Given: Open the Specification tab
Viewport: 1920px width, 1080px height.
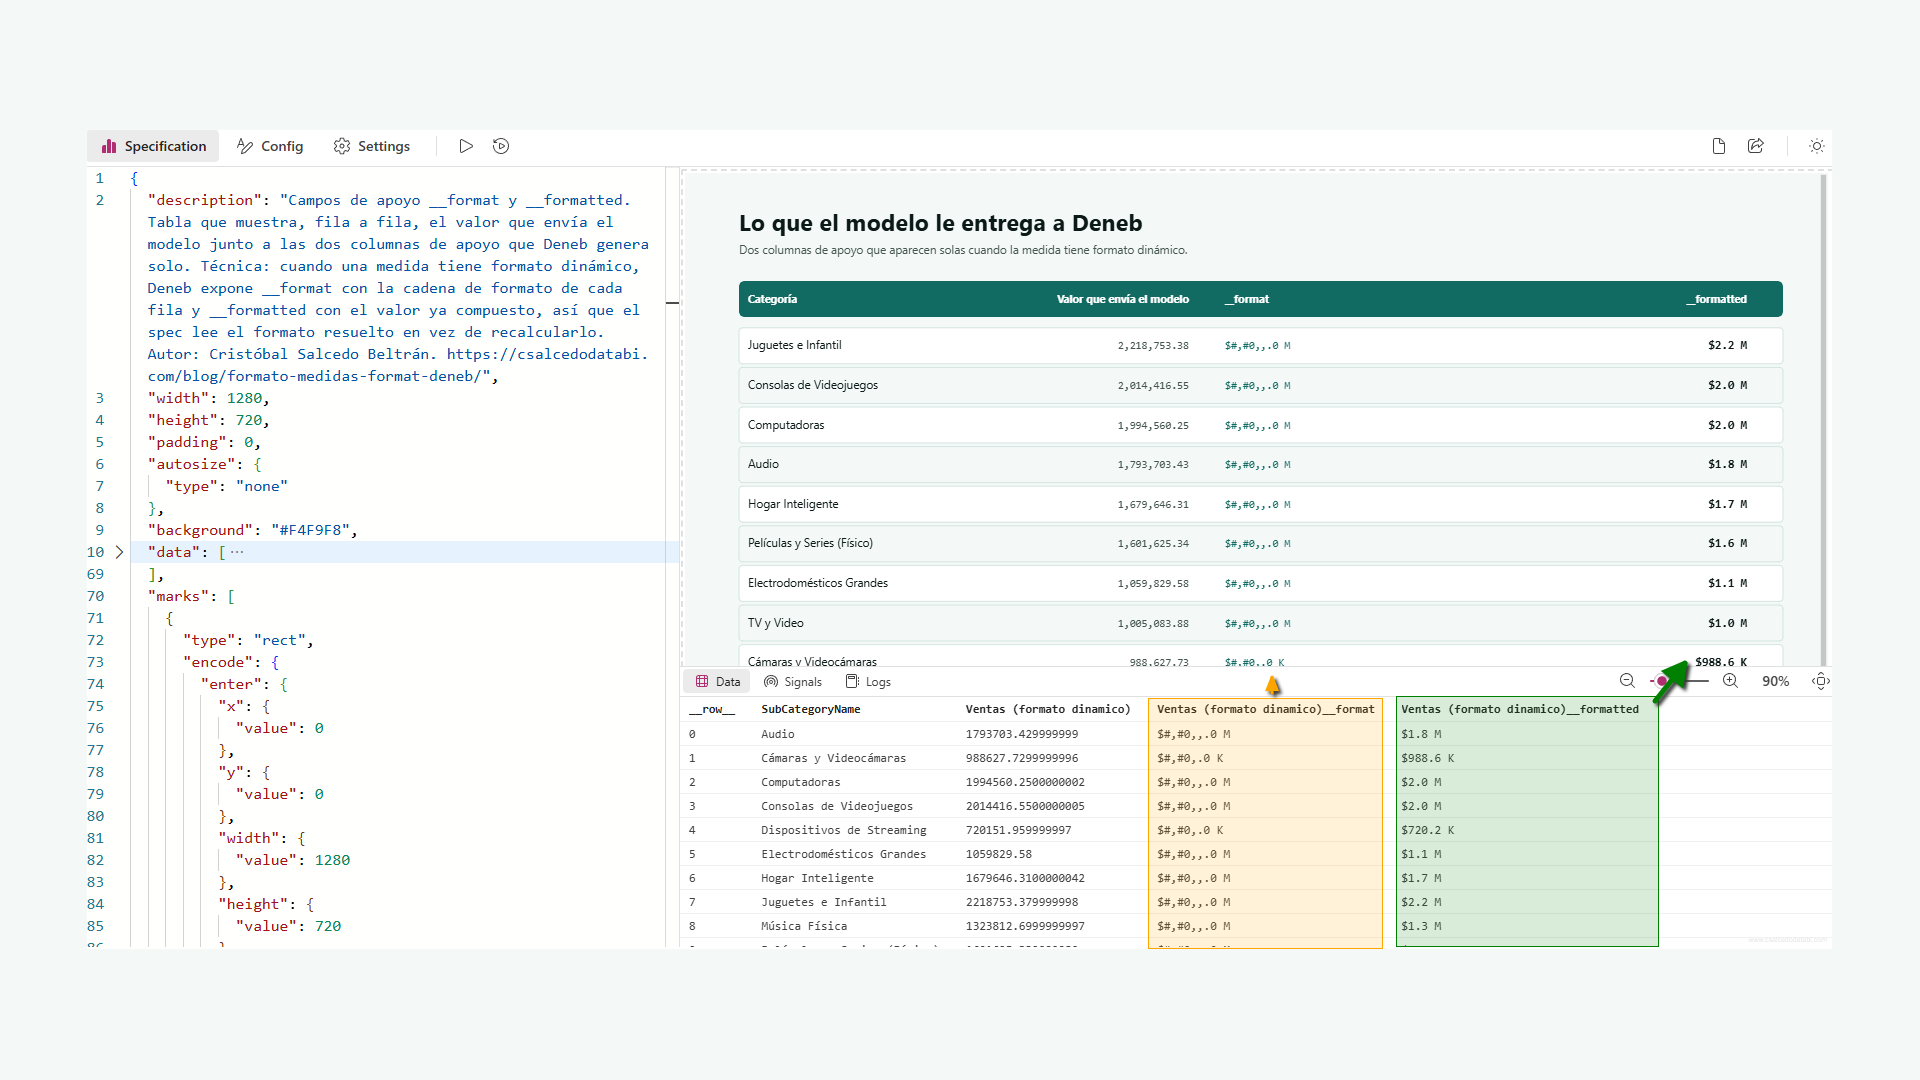Looking at the screenshot, I should 153,146.
